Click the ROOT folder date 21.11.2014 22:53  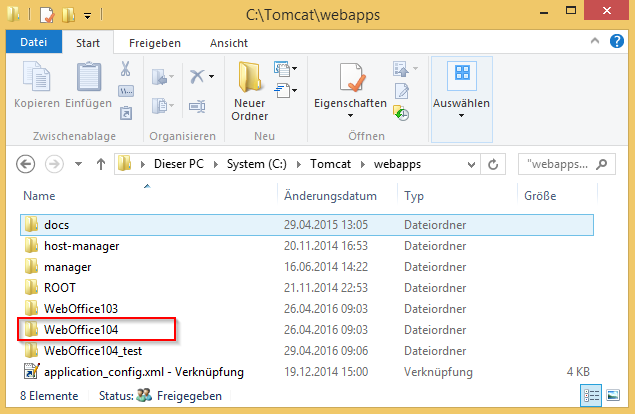tap(326, 288)
